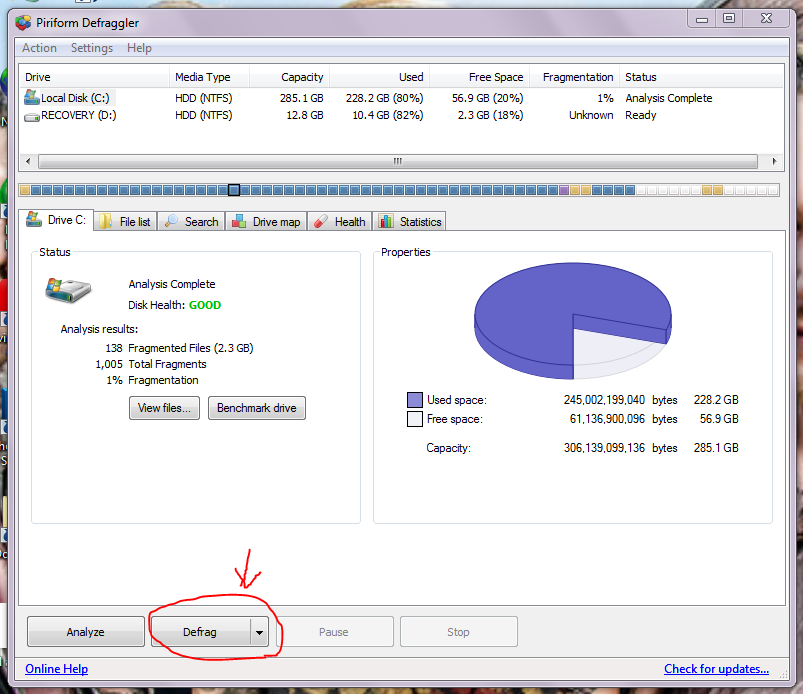Image resolution: width=803 pixels, height=694 pixels.
Task: Open the Settings menu
Action: coord(92,48)
